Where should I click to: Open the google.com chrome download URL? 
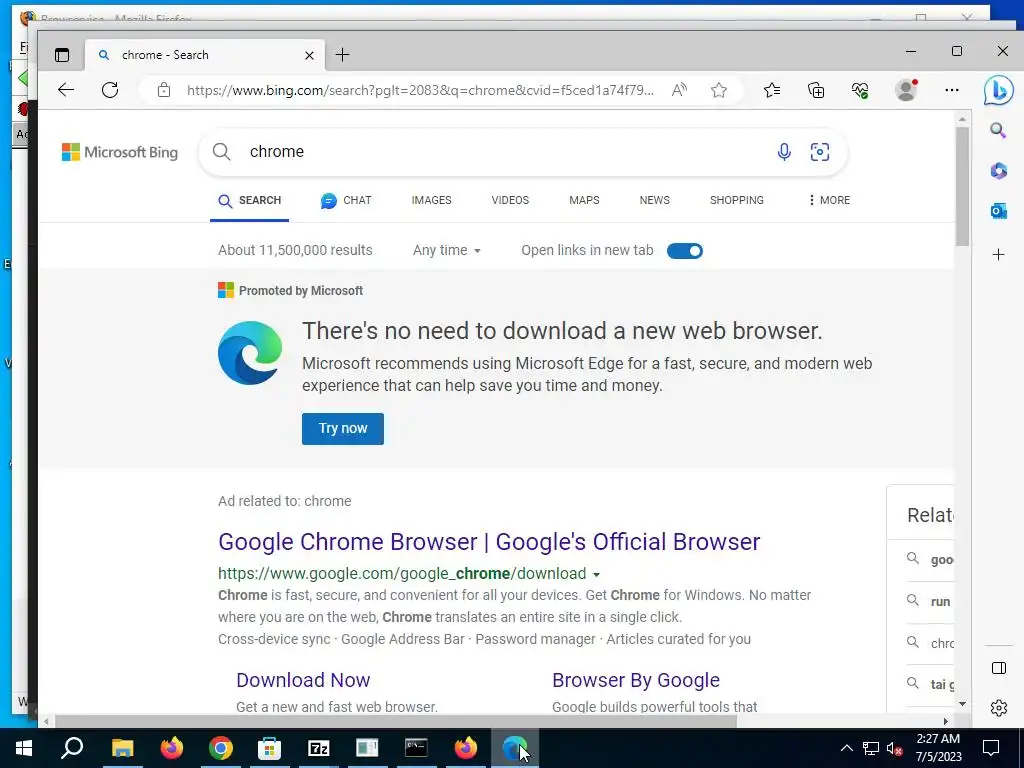pos(402,573)
